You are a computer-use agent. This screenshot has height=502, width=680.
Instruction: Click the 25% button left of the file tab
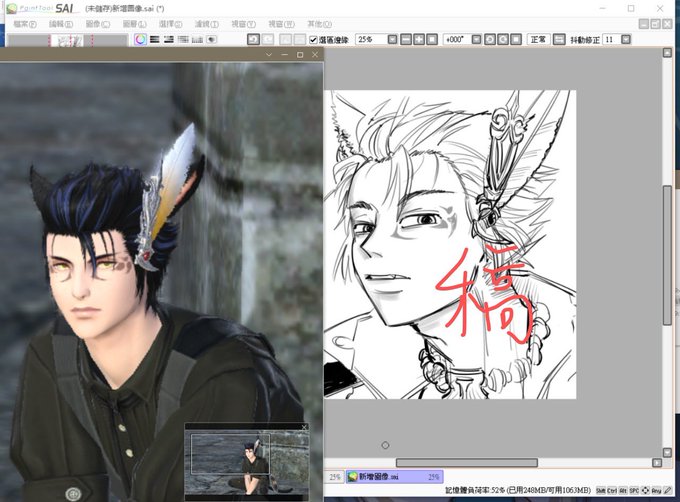tap(334, 477)
